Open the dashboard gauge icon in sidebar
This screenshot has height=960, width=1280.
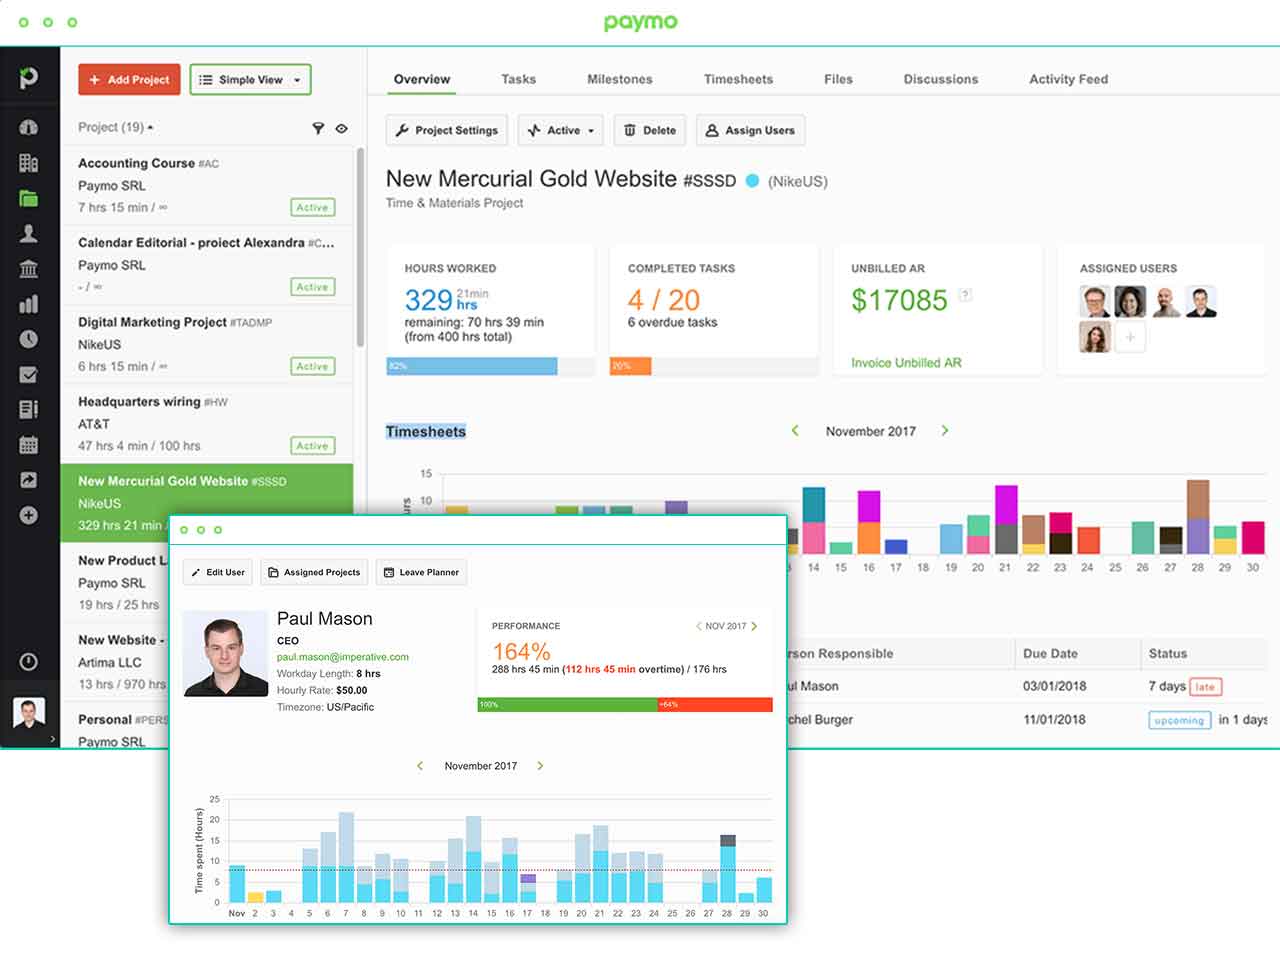click(x=29, y=127)
